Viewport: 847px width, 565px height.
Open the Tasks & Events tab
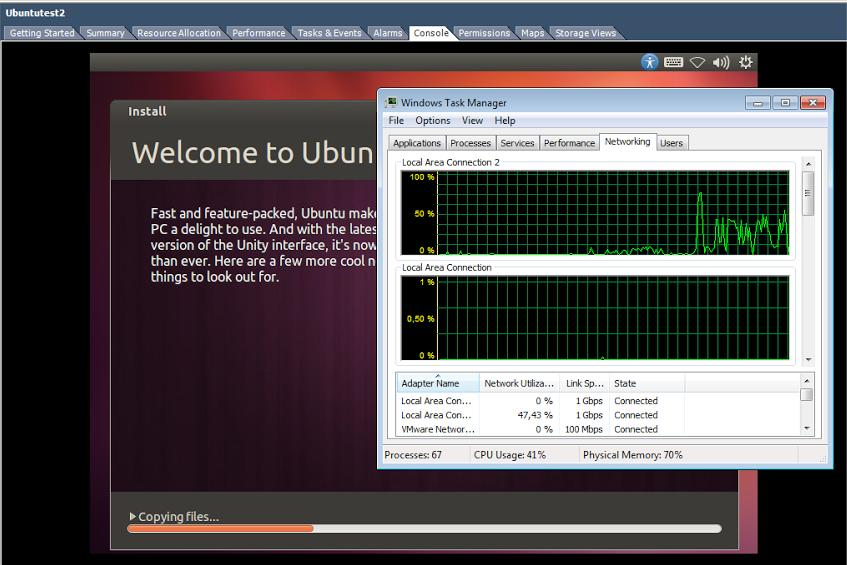pos(330,33)
